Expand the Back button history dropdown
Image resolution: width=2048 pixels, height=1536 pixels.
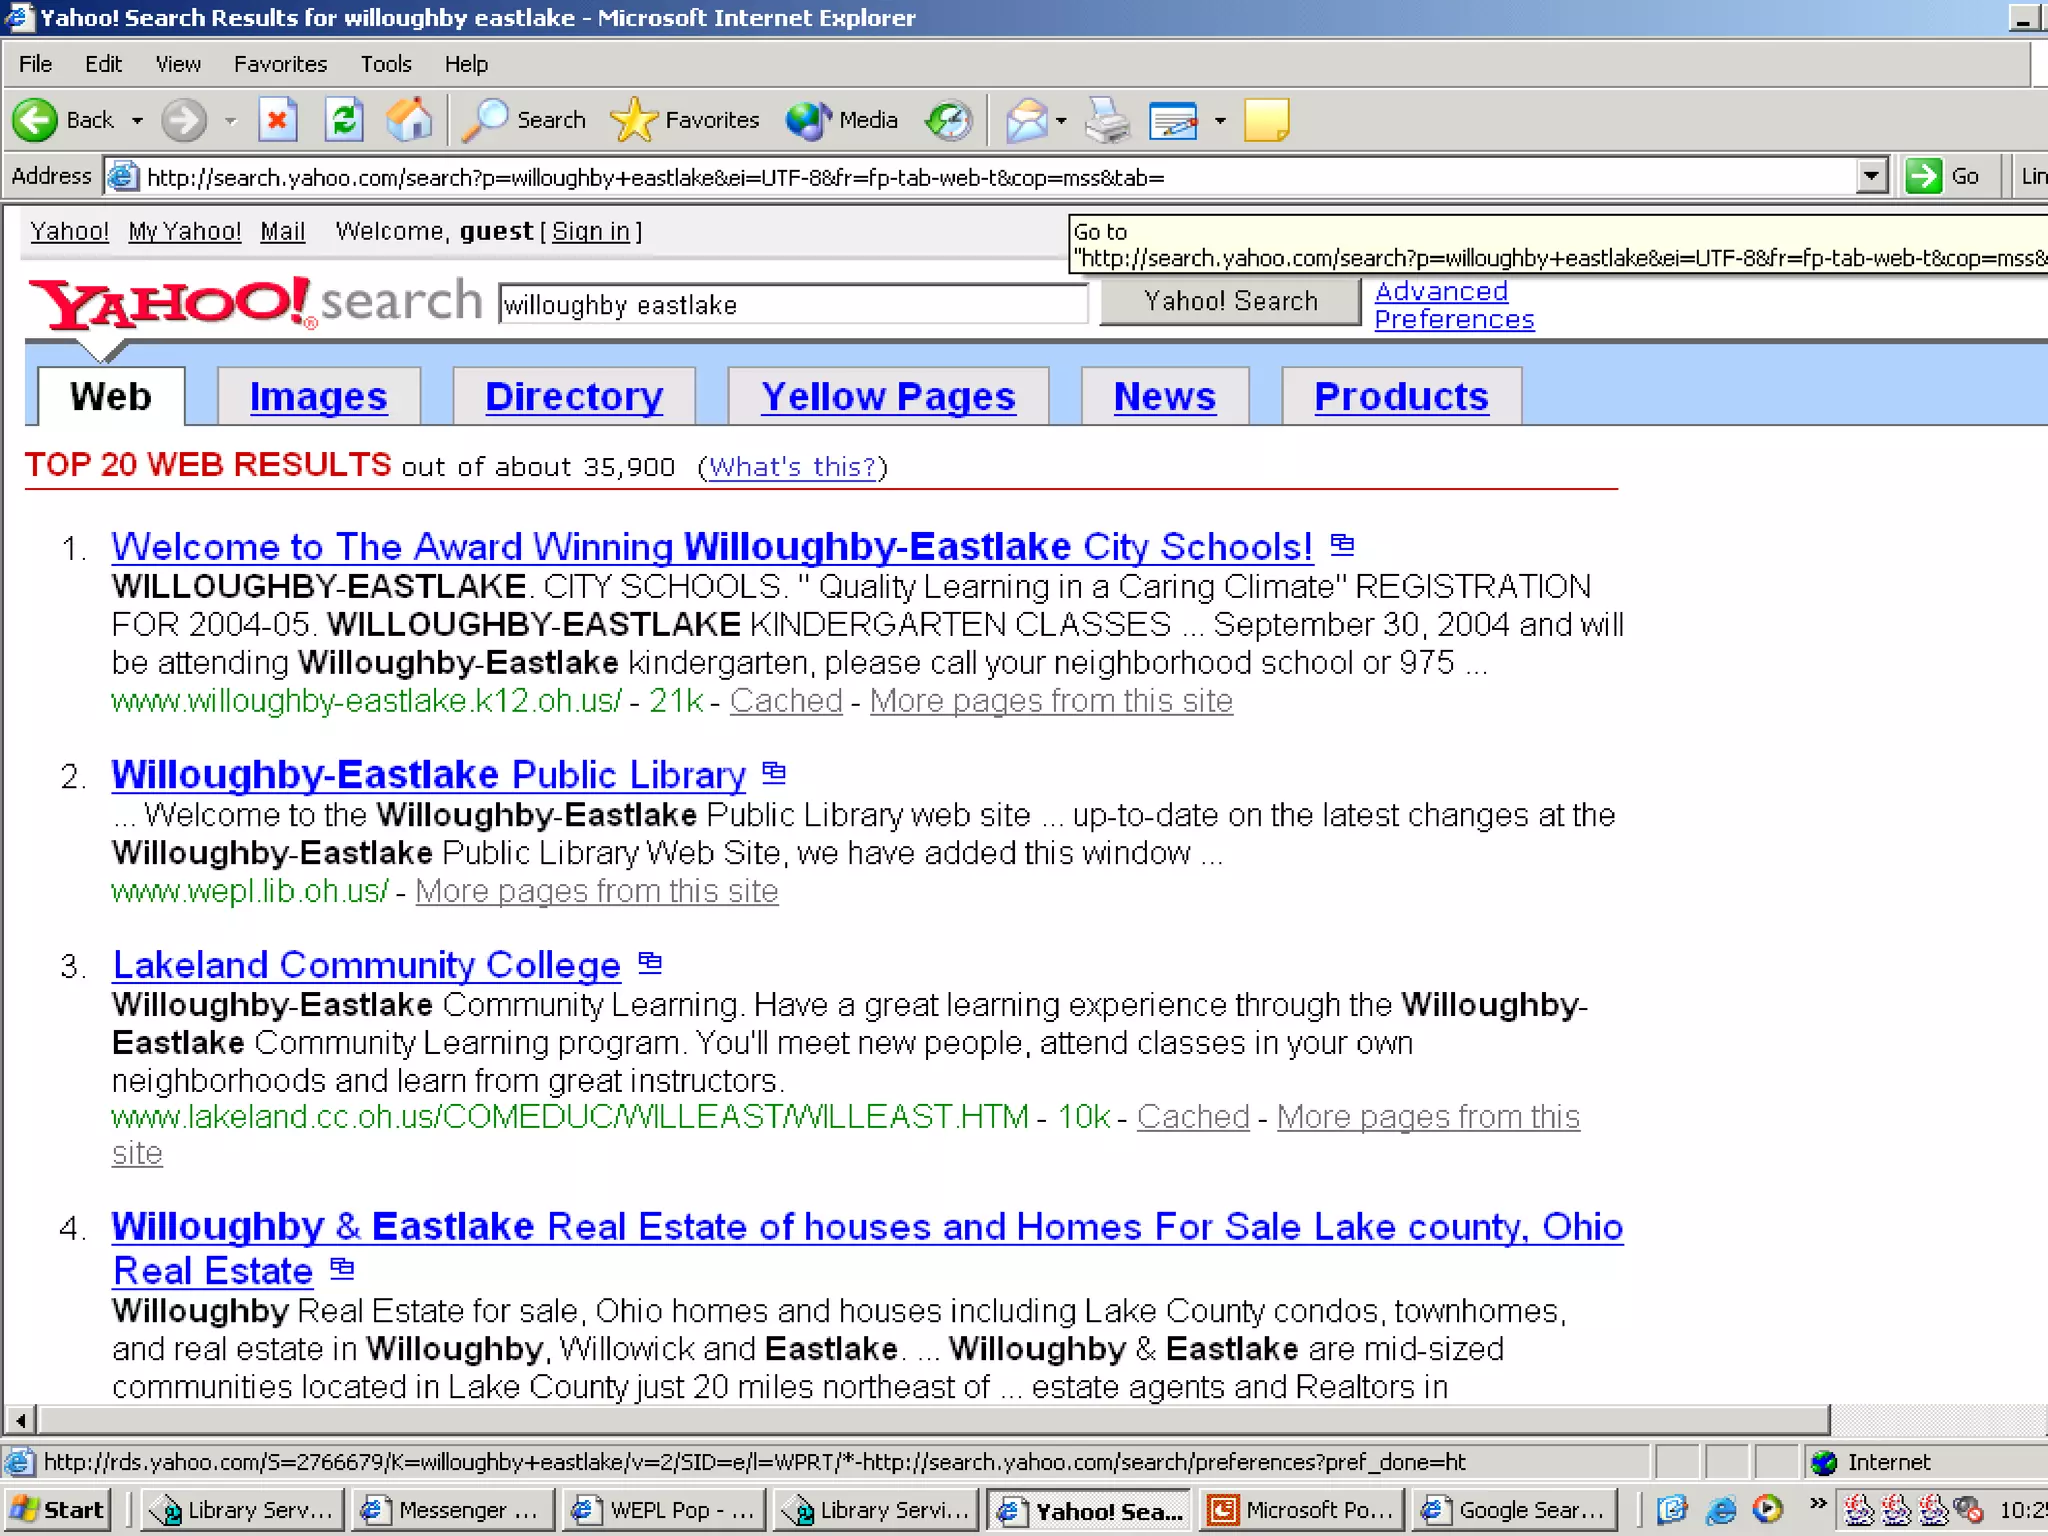pyautogui.click(x=138, y=121)
